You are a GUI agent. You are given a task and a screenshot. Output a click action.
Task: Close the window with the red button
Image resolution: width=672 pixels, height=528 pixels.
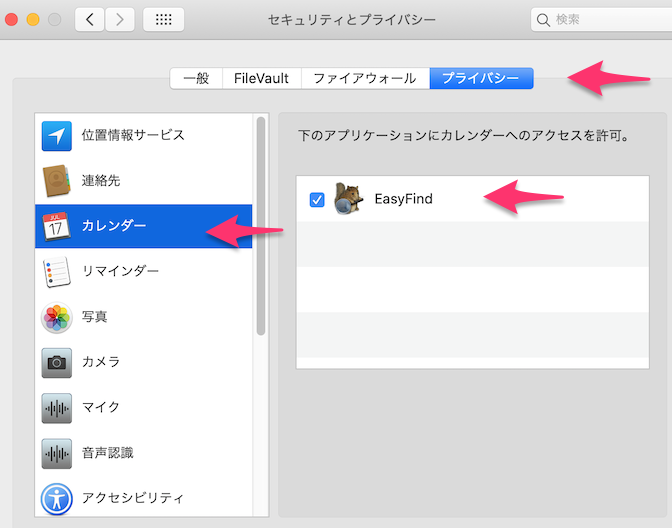[x=11, y=19]
